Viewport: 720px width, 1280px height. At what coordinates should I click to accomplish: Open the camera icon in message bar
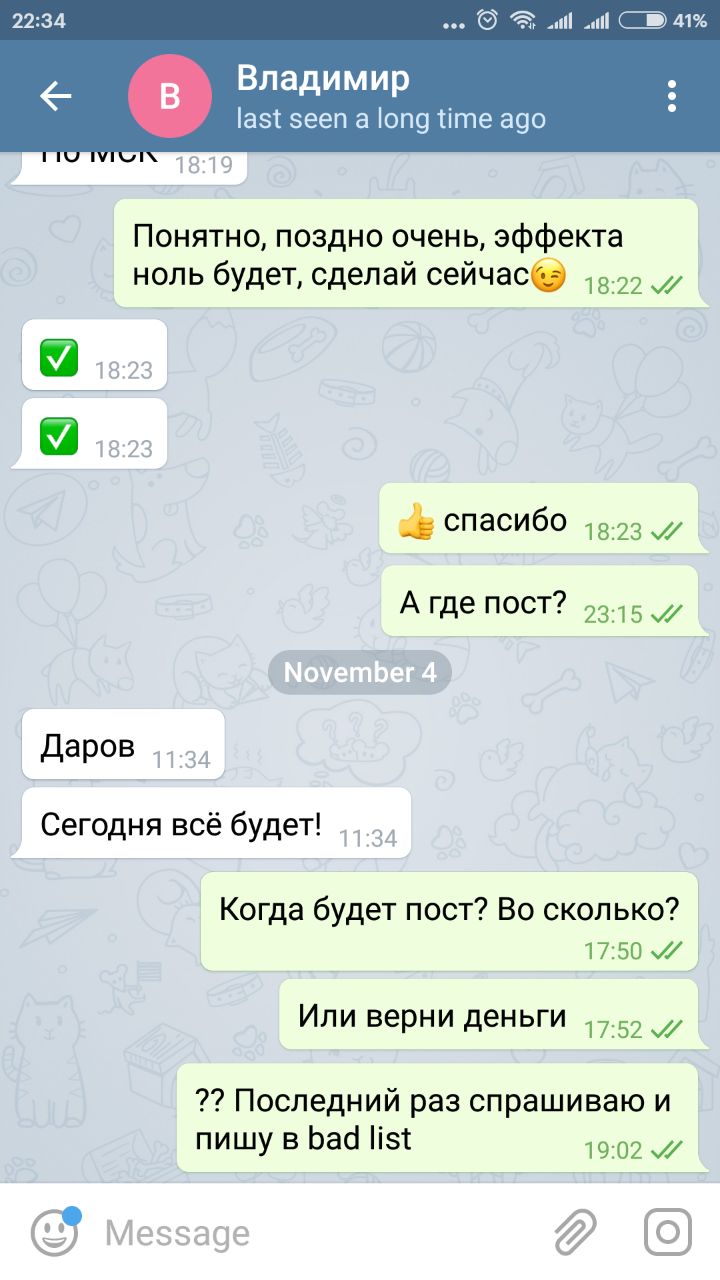point(667,1232)
